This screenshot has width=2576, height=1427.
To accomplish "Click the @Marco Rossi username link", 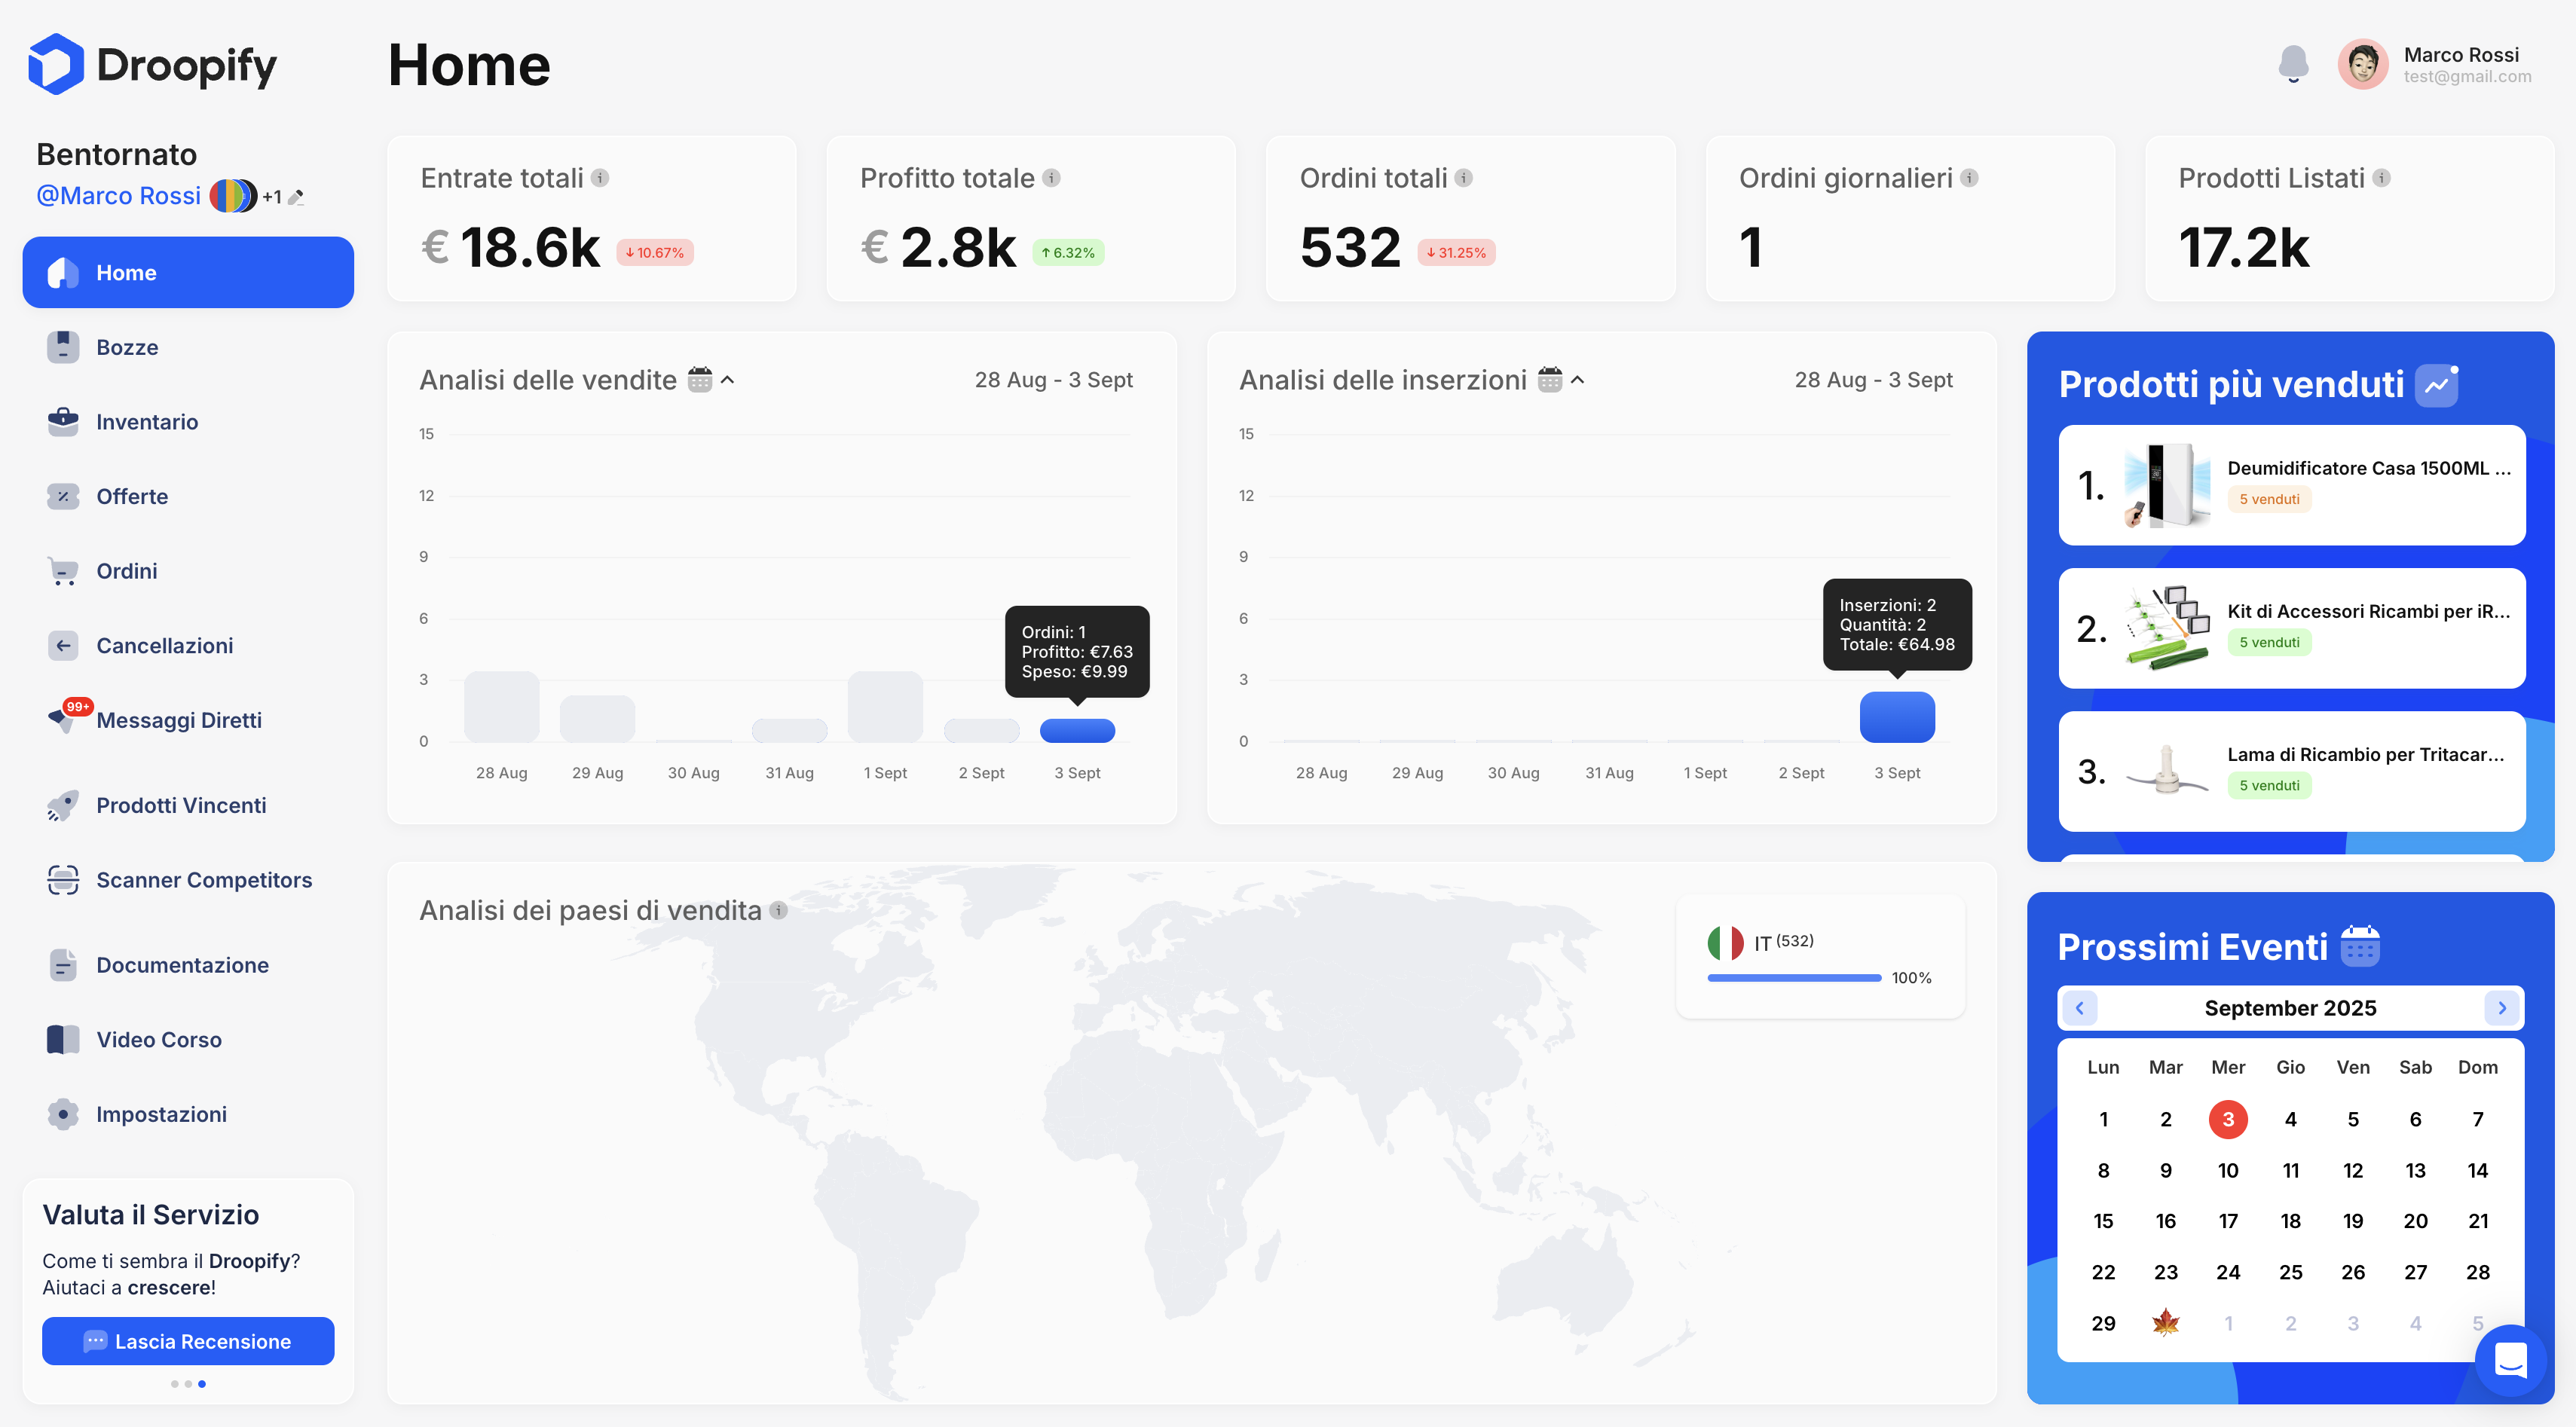I will point(118,196).
